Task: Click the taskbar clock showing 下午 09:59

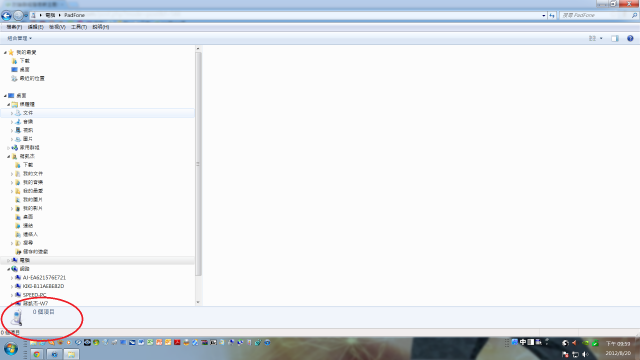Action: point(618,344)
